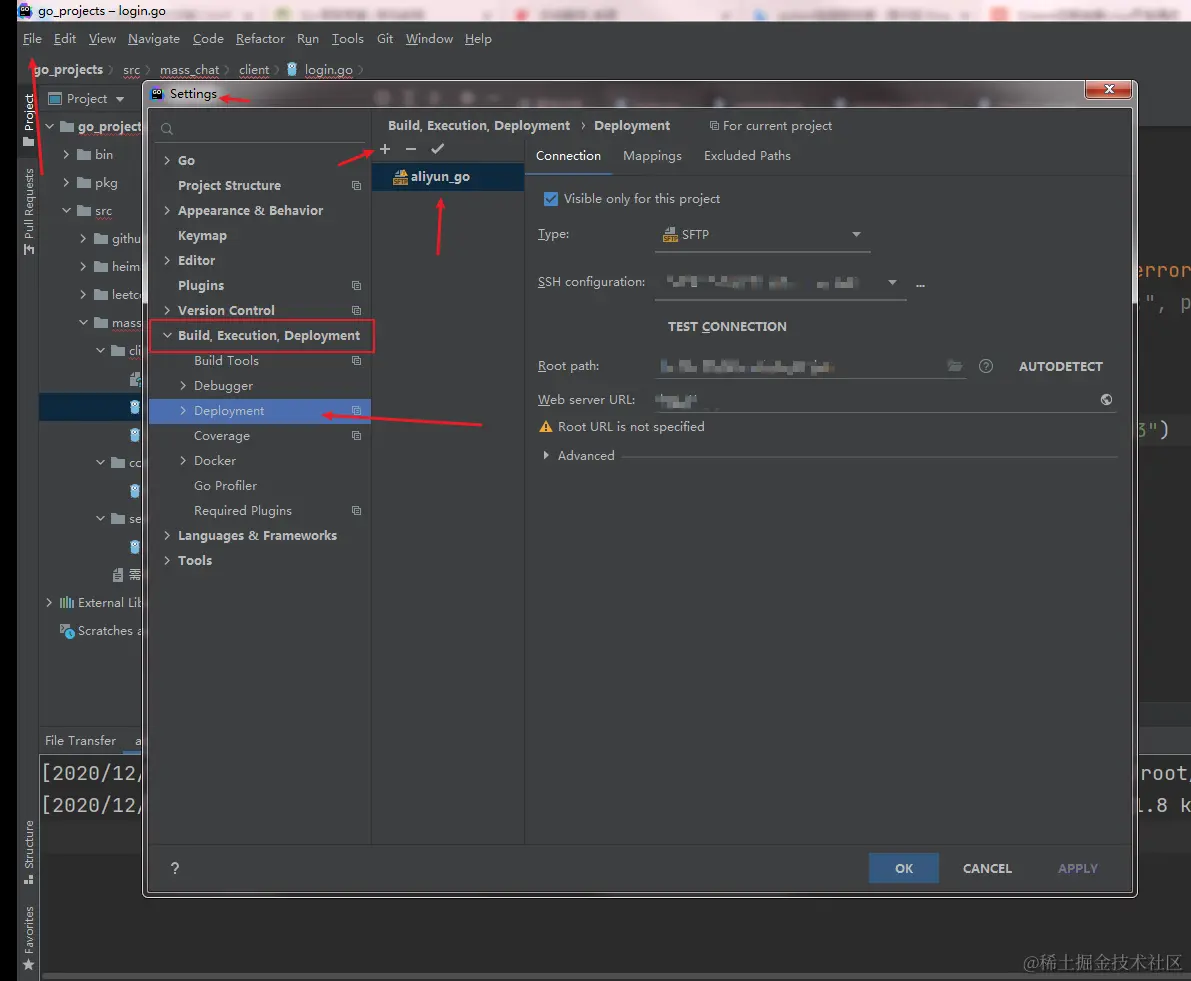Expand Appearance & Behavior category

pos(167,210)
